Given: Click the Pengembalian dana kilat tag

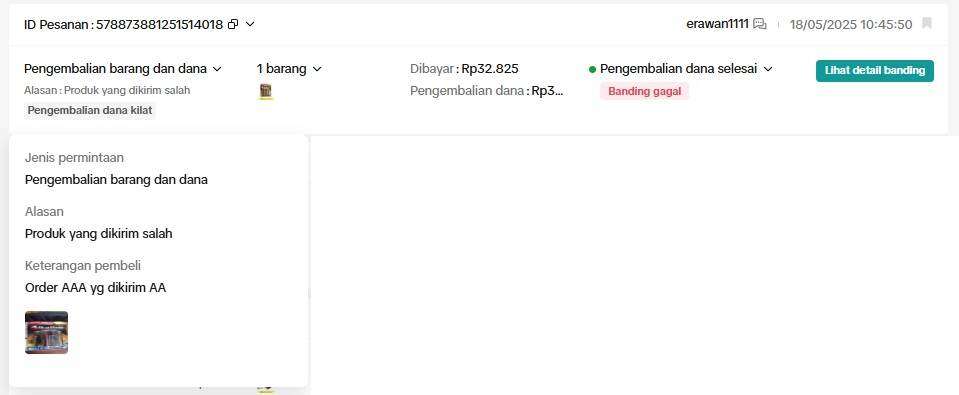Looking at the screenshot, I should point(90,111).
